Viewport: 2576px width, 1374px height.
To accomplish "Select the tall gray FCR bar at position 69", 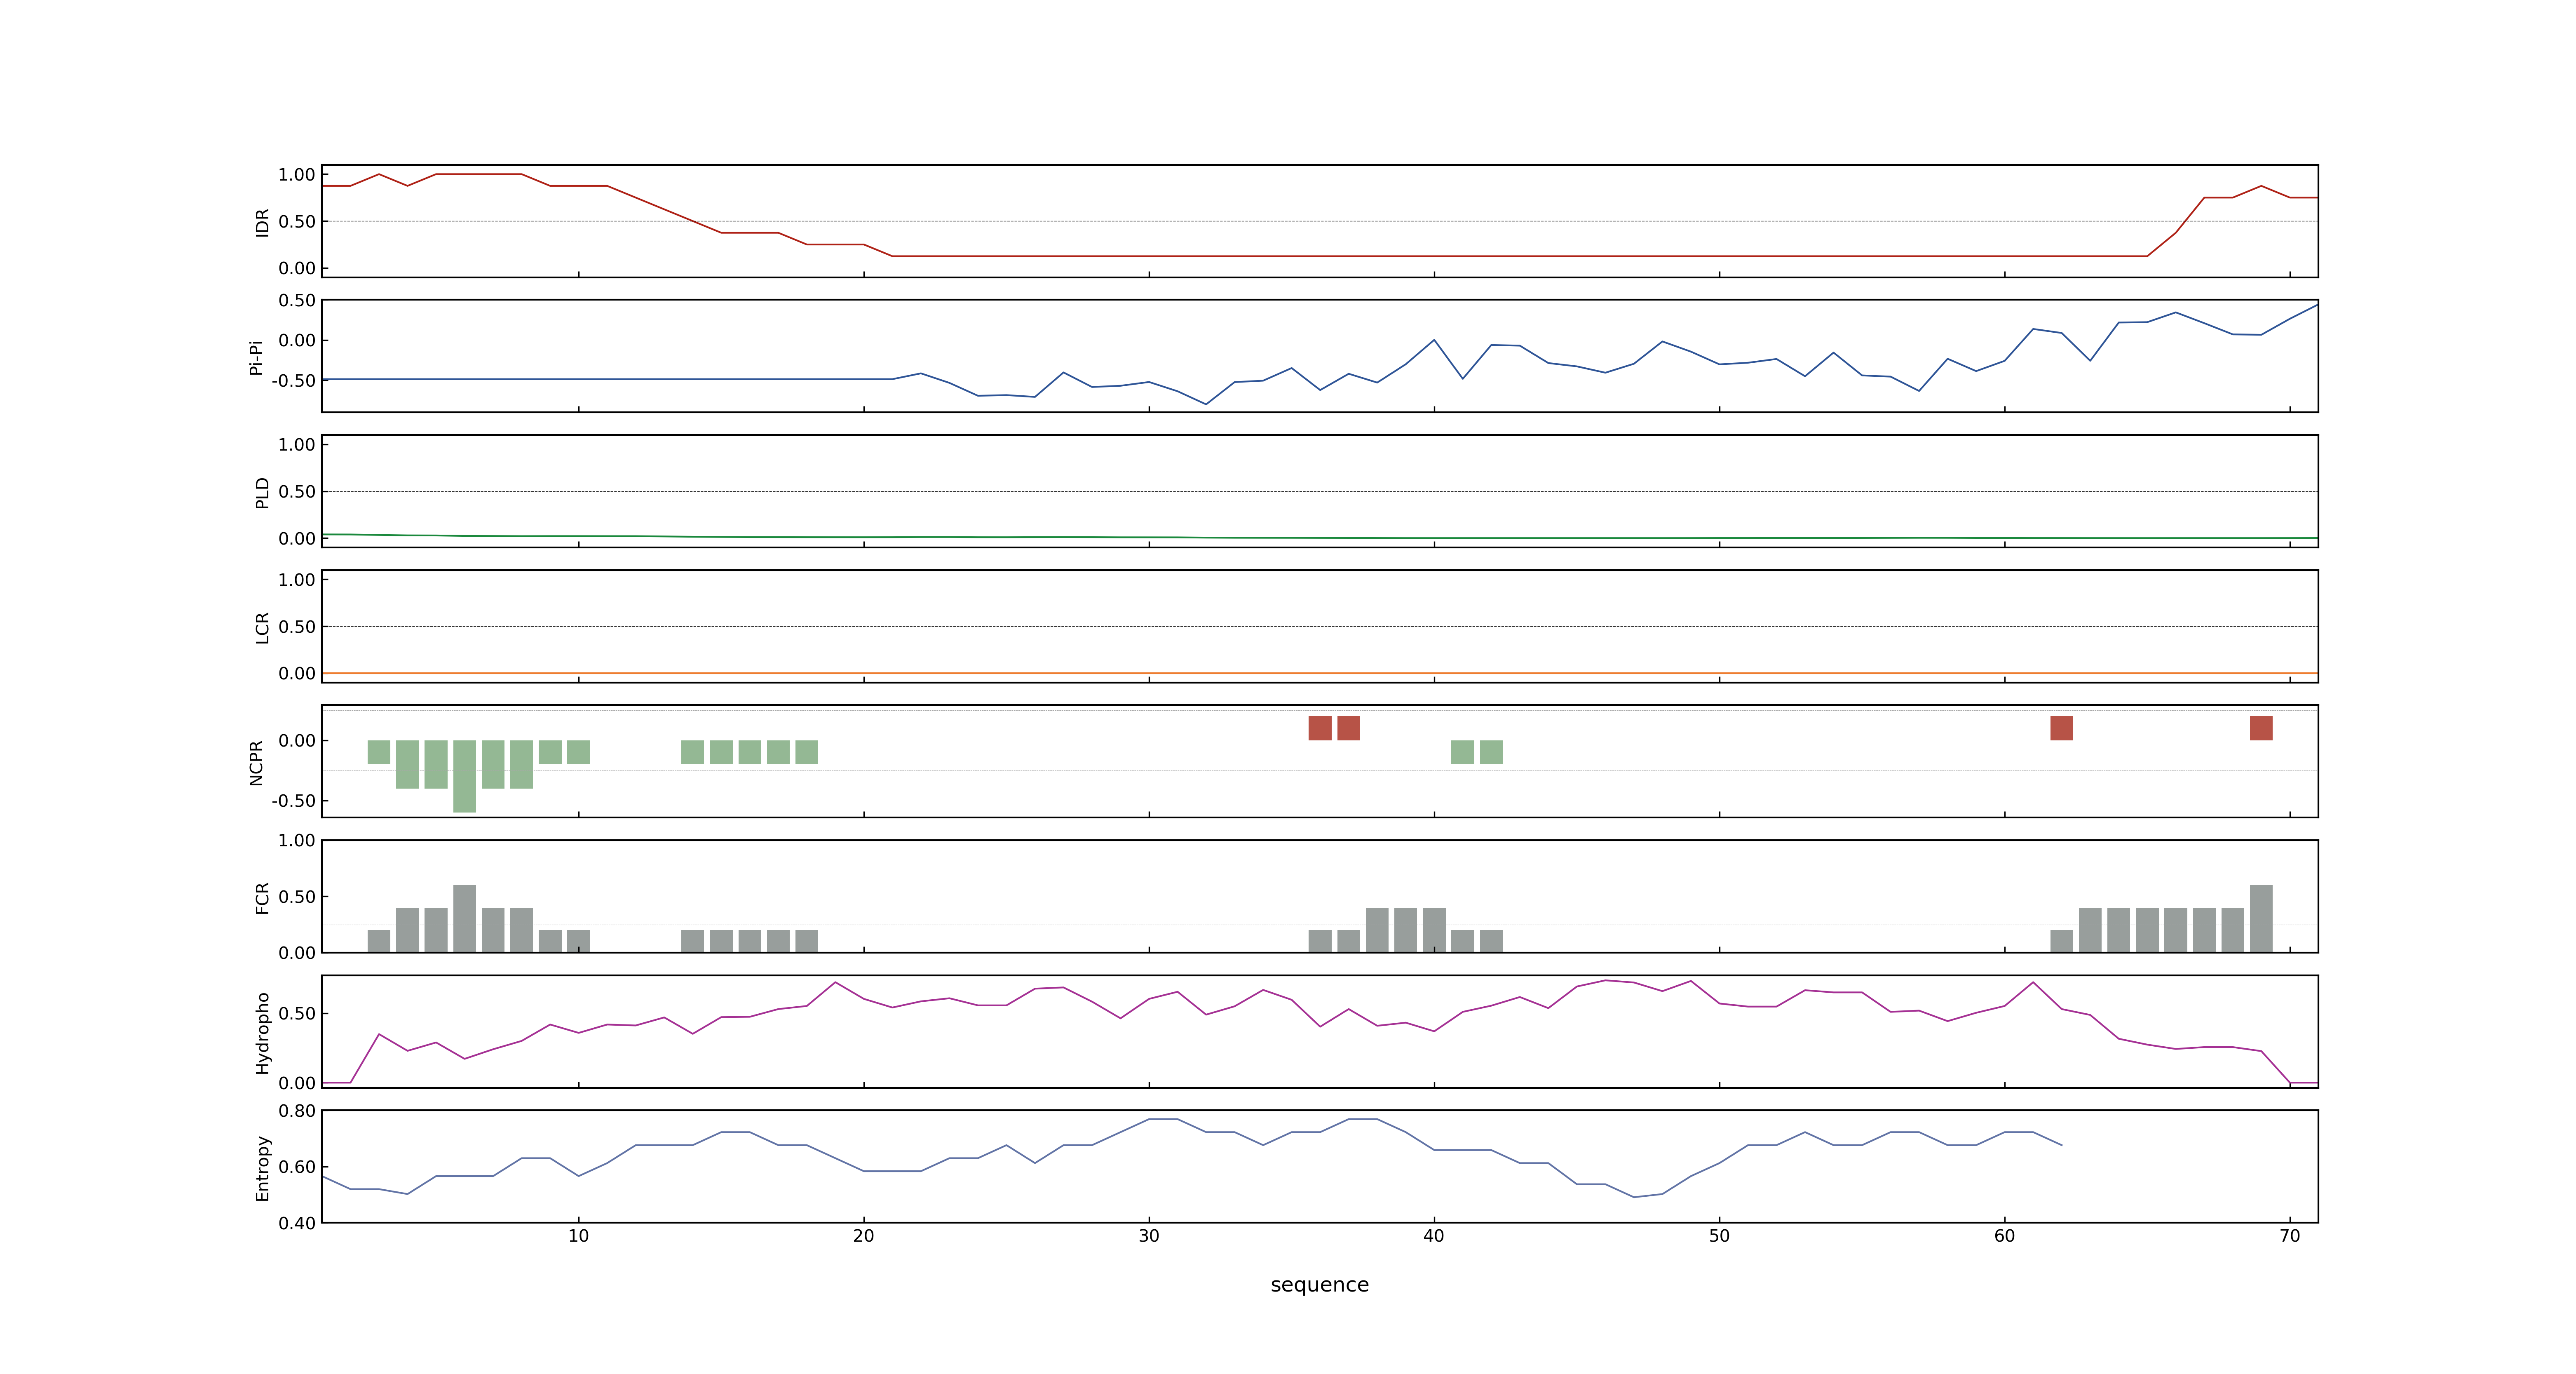I will [2261, 918].
